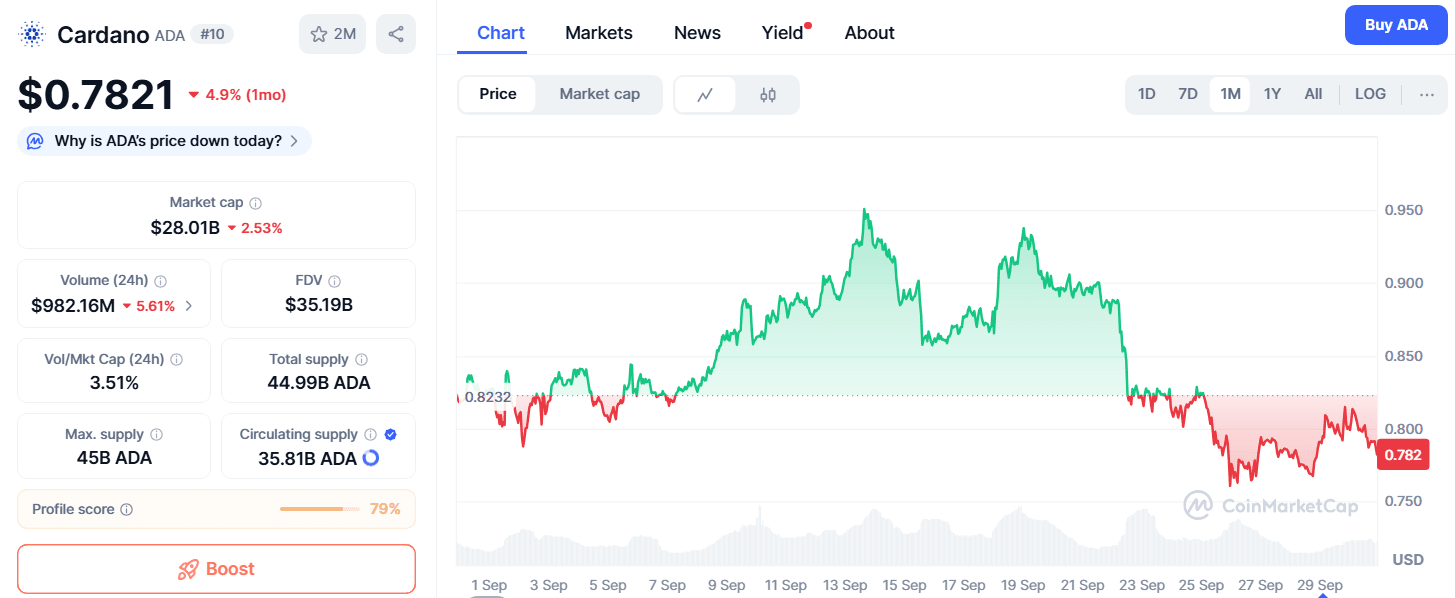Click the Market cap info icon

click(256, 203)
